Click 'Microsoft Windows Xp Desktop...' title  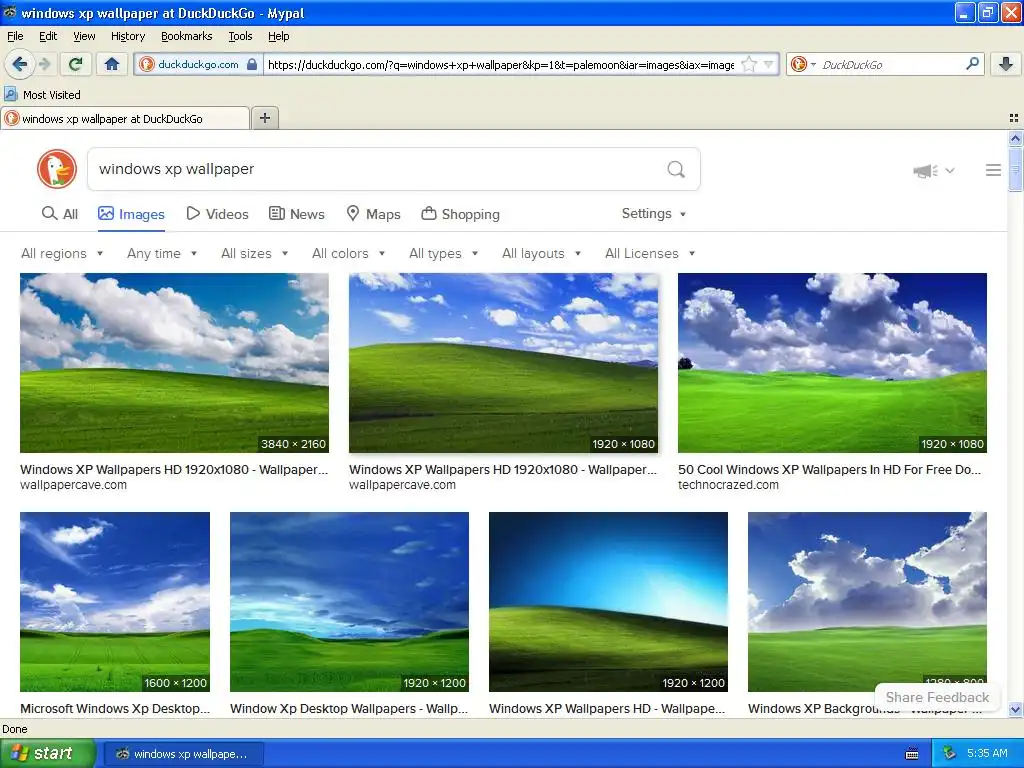click(115, 709)
